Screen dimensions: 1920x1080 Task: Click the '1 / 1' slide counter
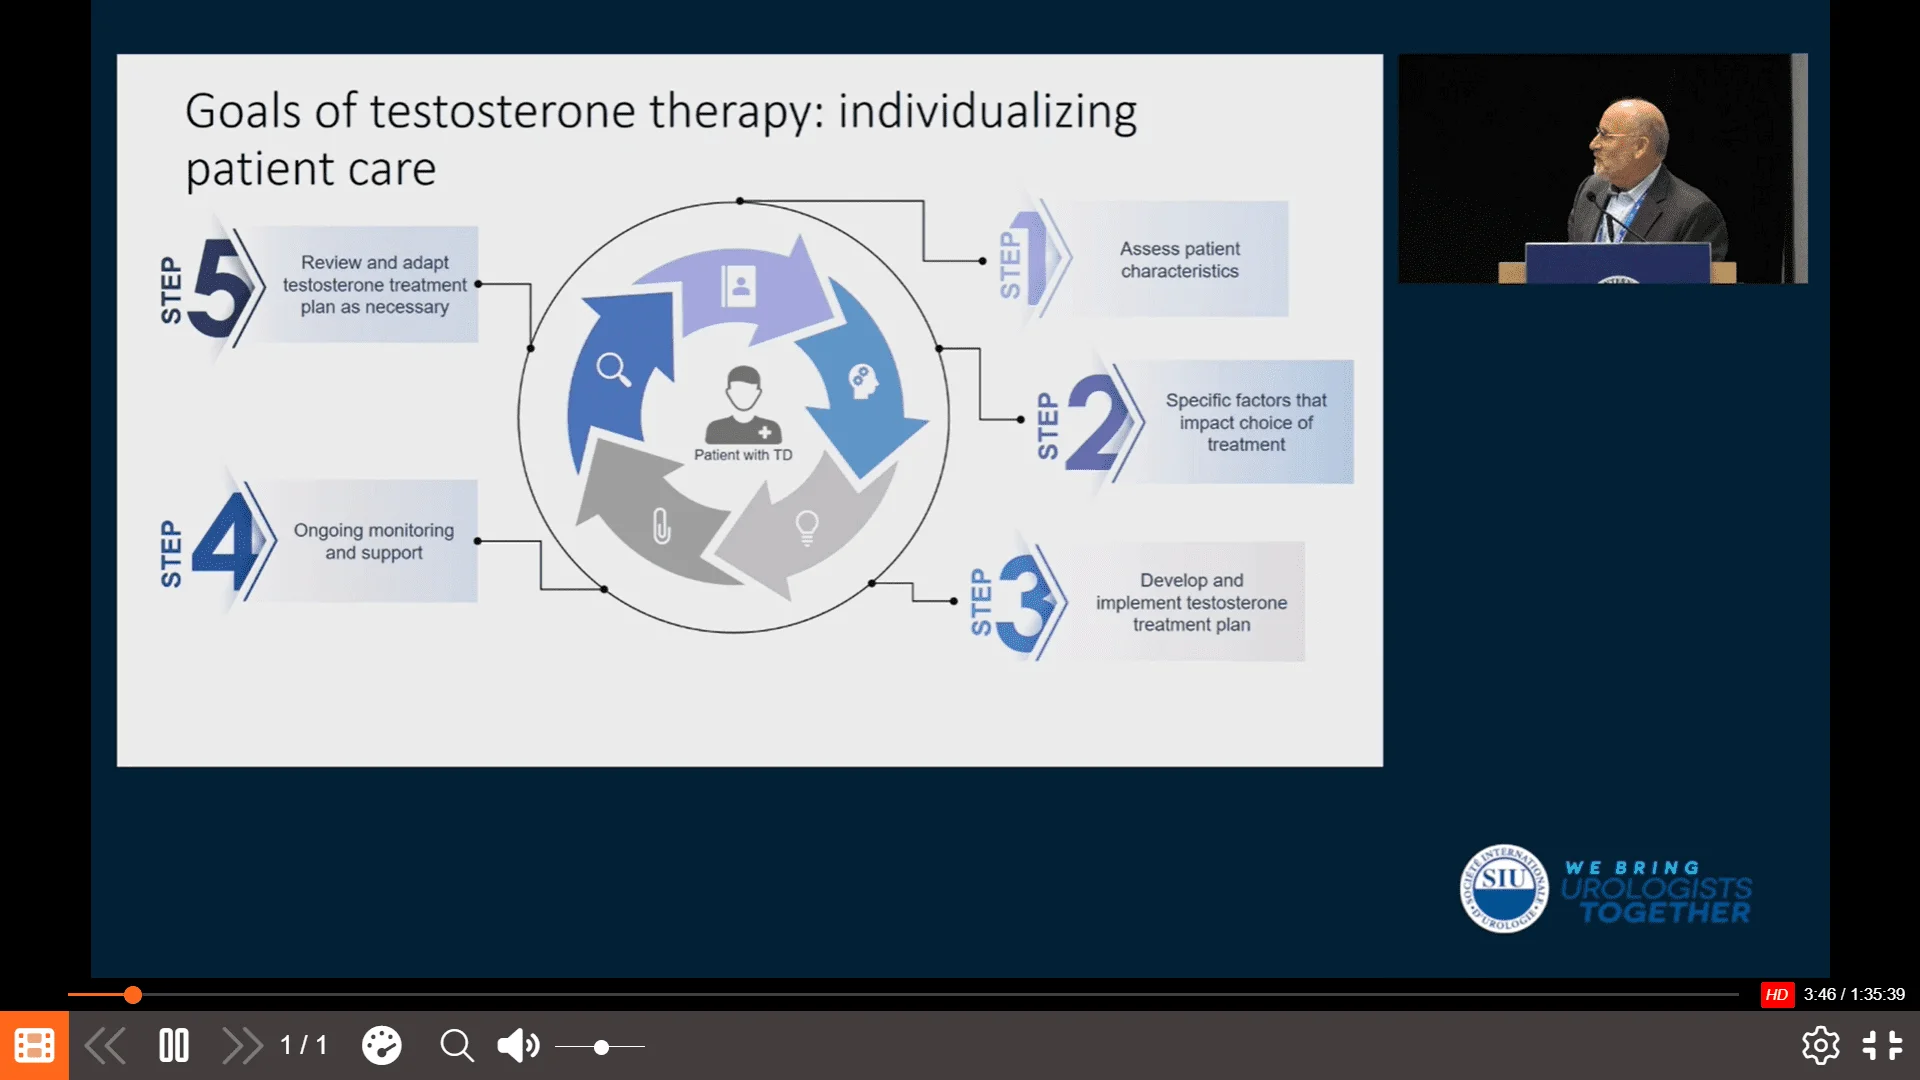(x=304, y=1046)
